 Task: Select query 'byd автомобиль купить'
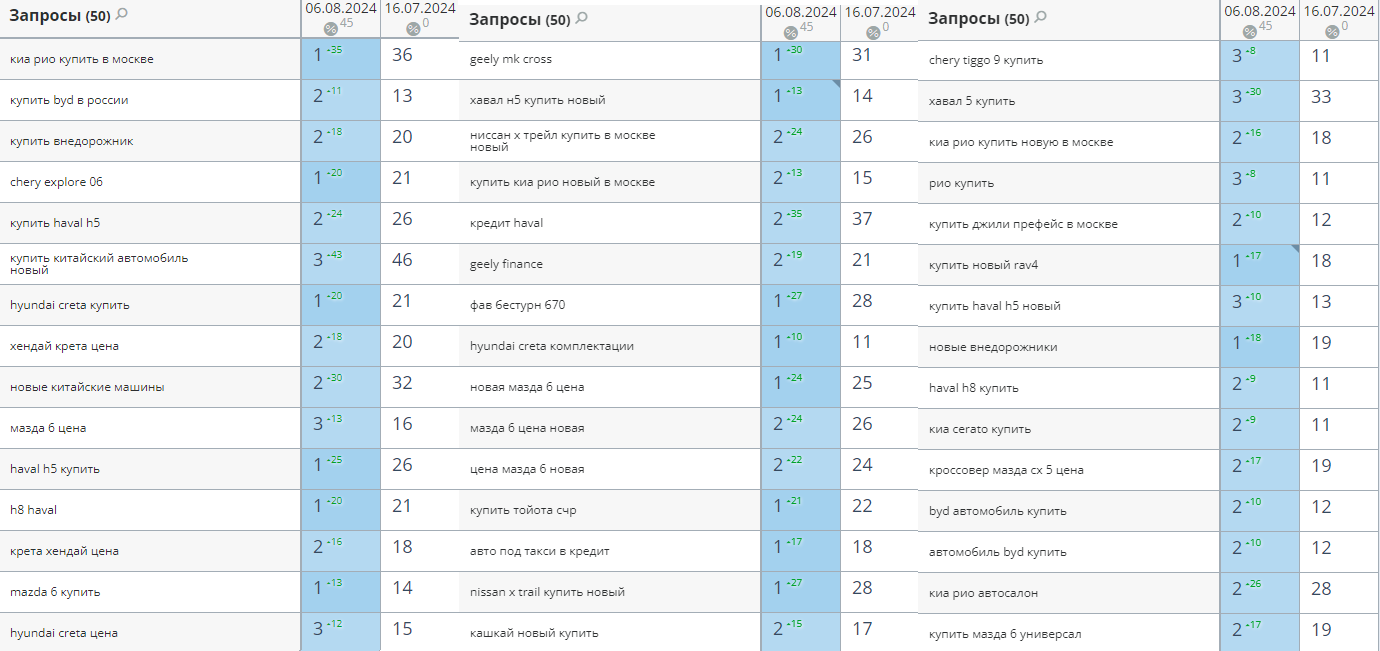(998, 511)
